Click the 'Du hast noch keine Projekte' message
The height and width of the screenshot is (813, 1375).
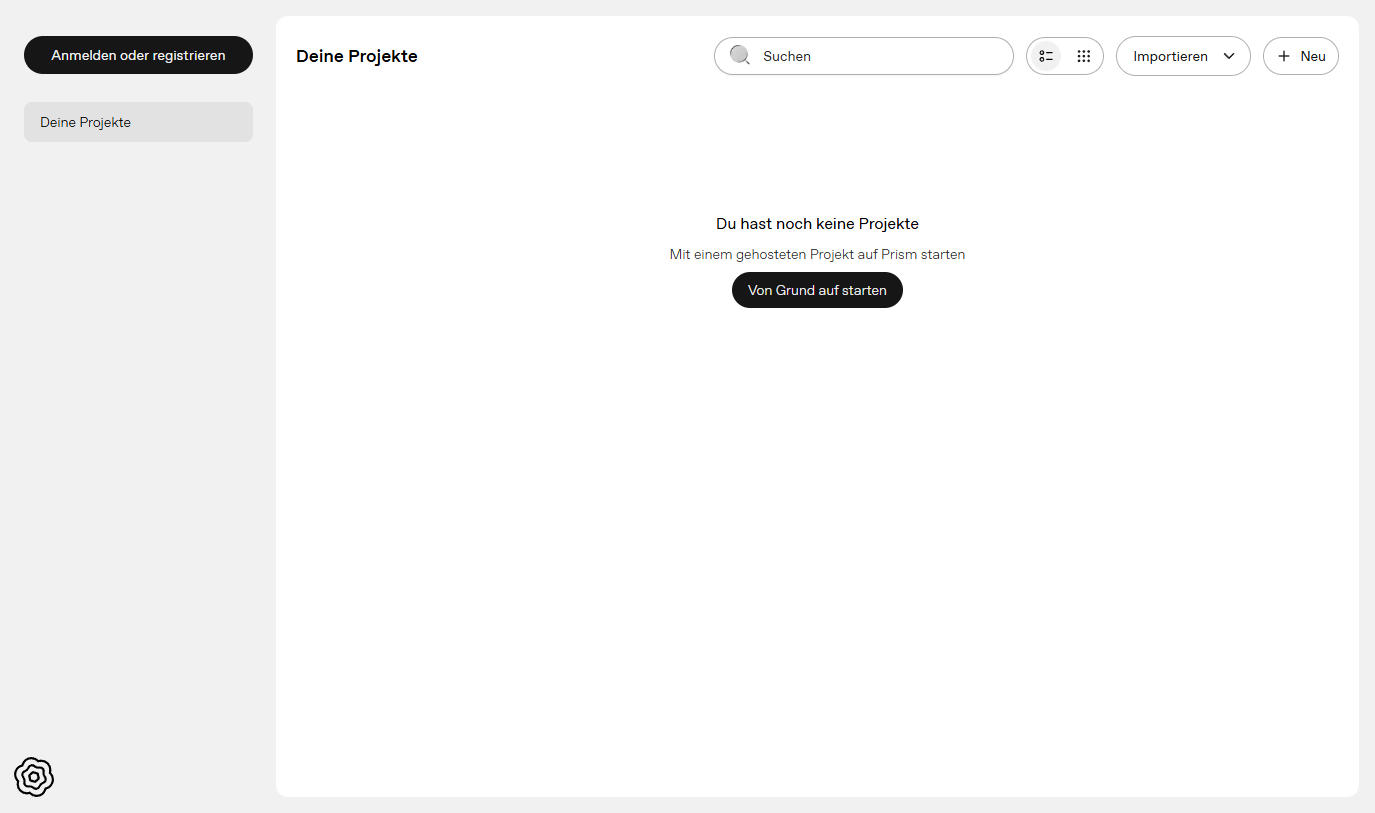pyautogui.click(x=817, y=224)
